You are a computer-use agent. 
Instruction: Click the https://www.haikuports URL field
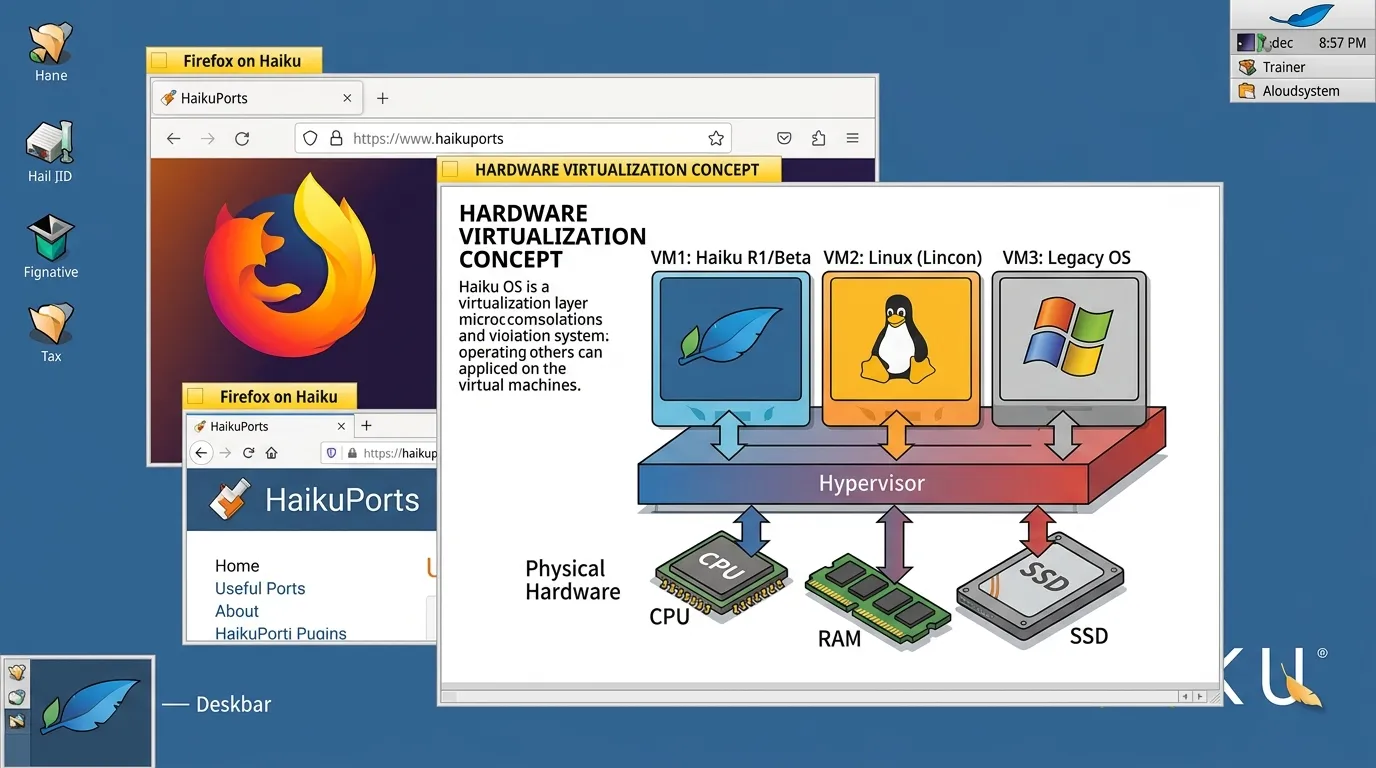513,139
